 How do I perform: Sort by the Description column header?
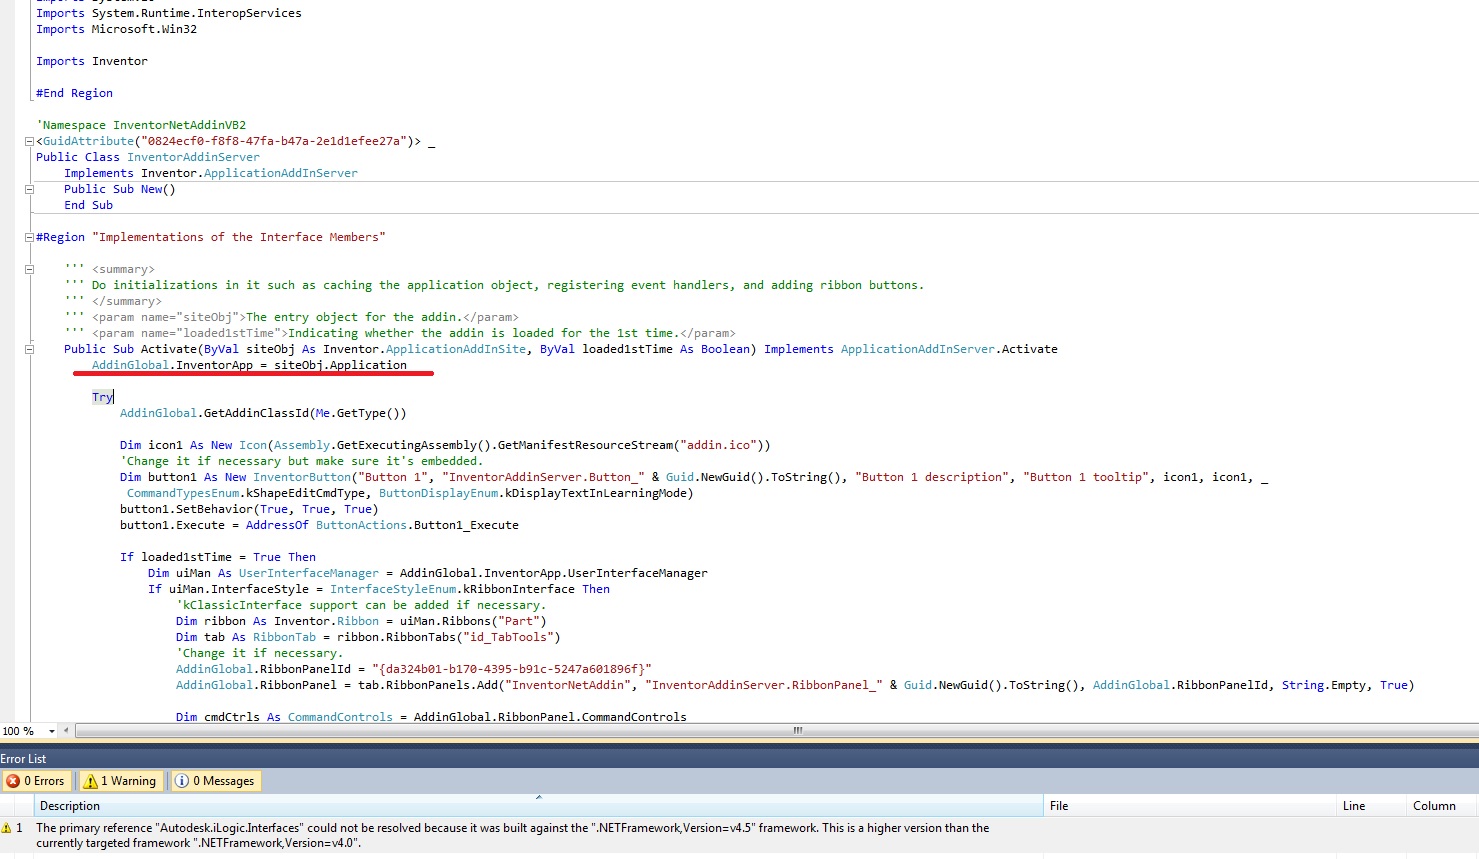point(539,806)
